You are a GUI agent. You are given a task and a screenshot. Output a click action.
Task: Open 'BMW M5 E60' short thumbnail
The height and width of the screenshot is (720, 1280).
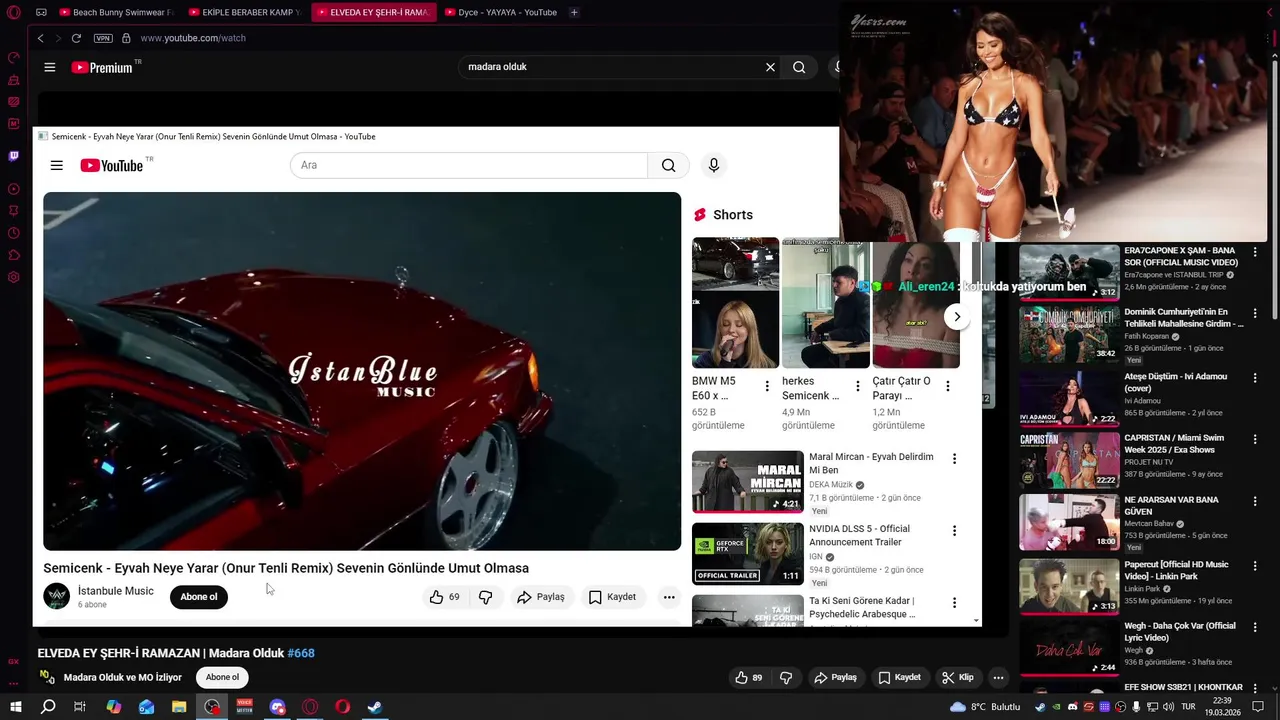coord(735,303)
